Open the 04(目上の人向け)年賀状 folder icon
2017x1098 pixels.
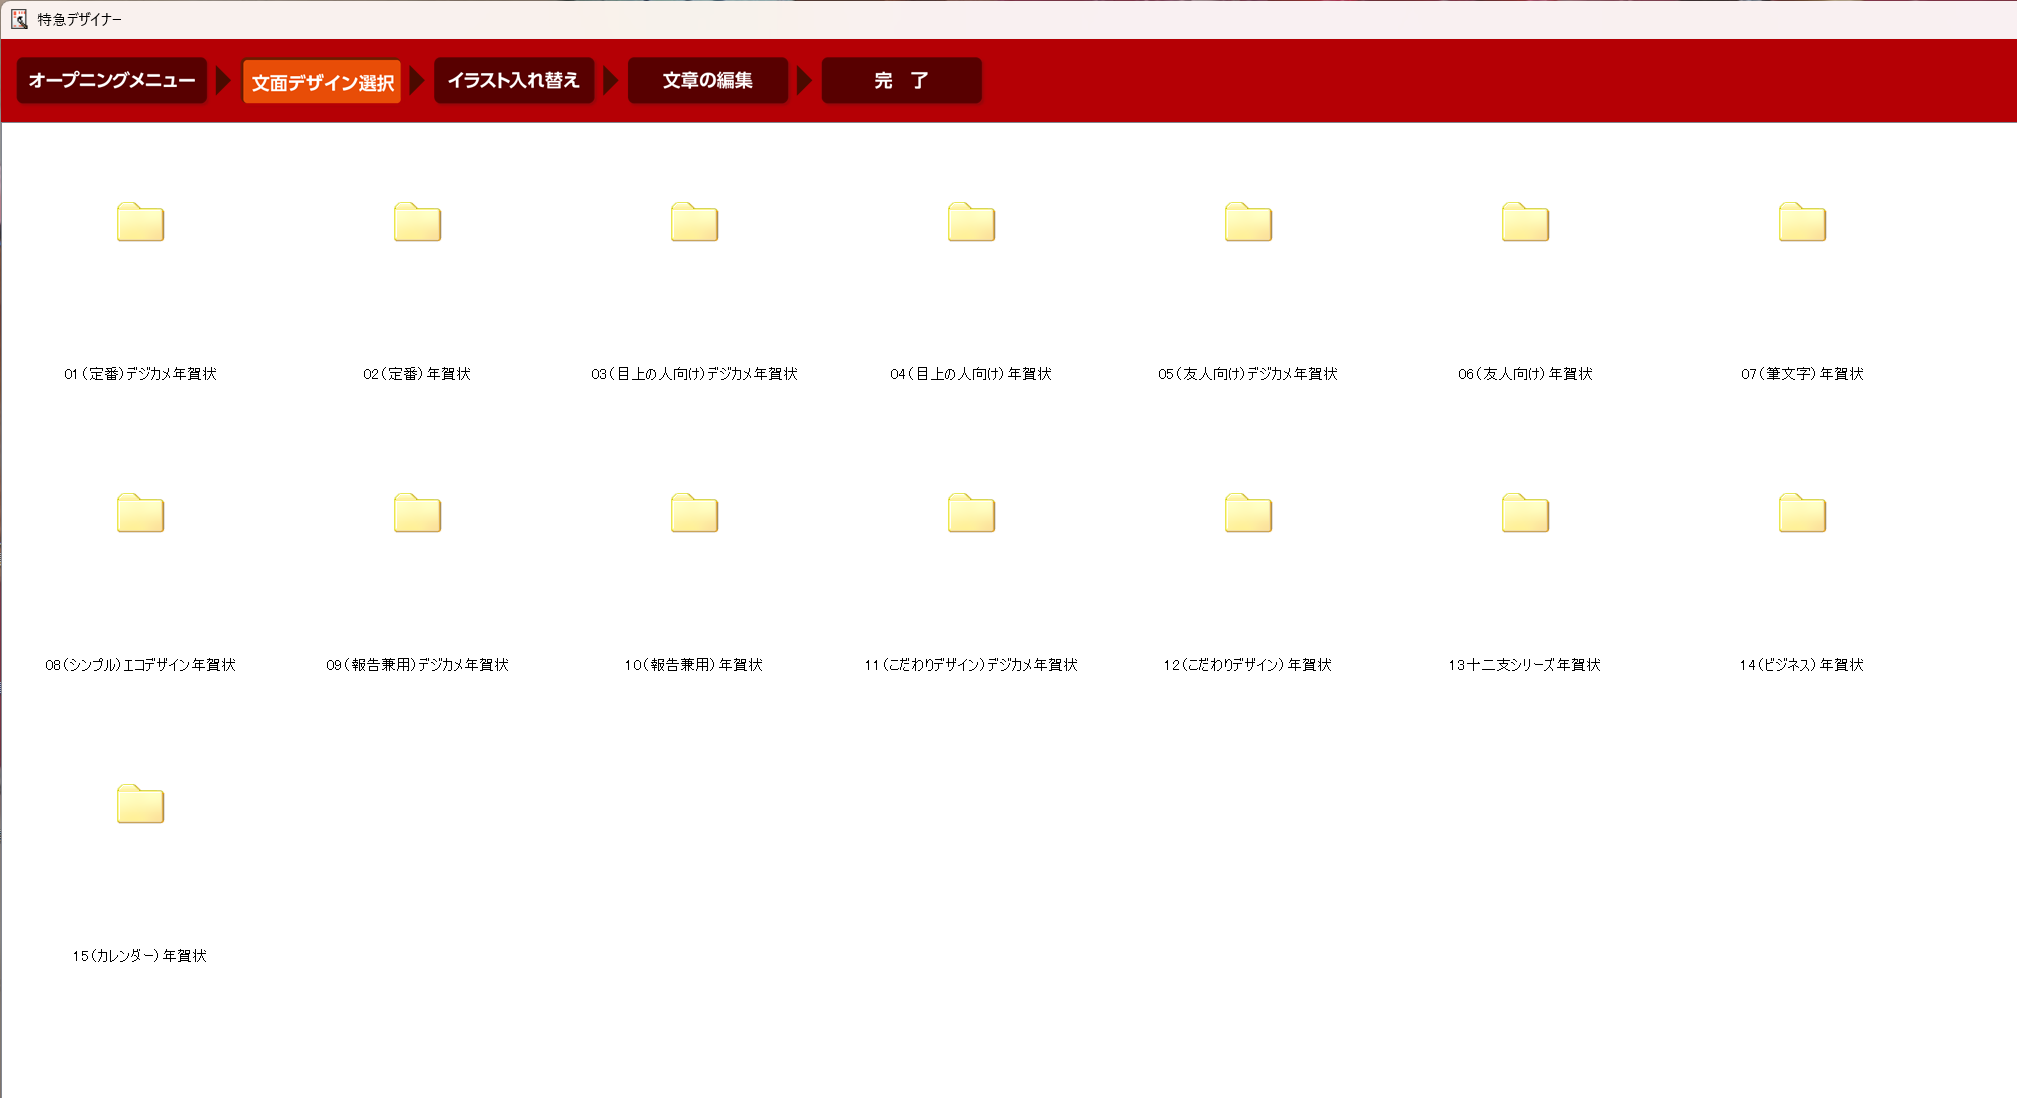[971, 222]
